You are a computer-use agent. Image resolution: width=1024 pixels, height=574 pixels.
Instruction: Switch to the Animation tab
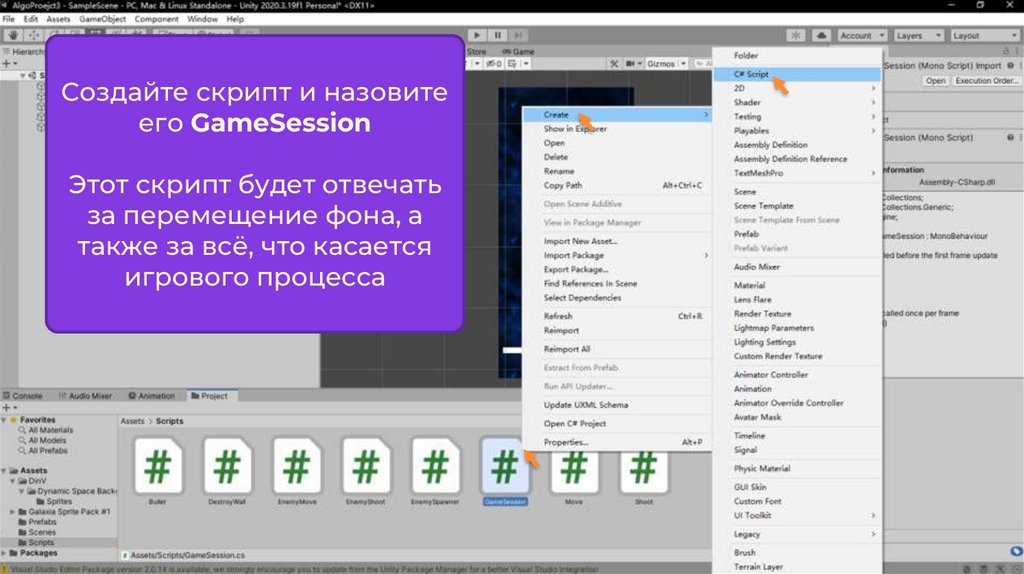coord(152,396)
